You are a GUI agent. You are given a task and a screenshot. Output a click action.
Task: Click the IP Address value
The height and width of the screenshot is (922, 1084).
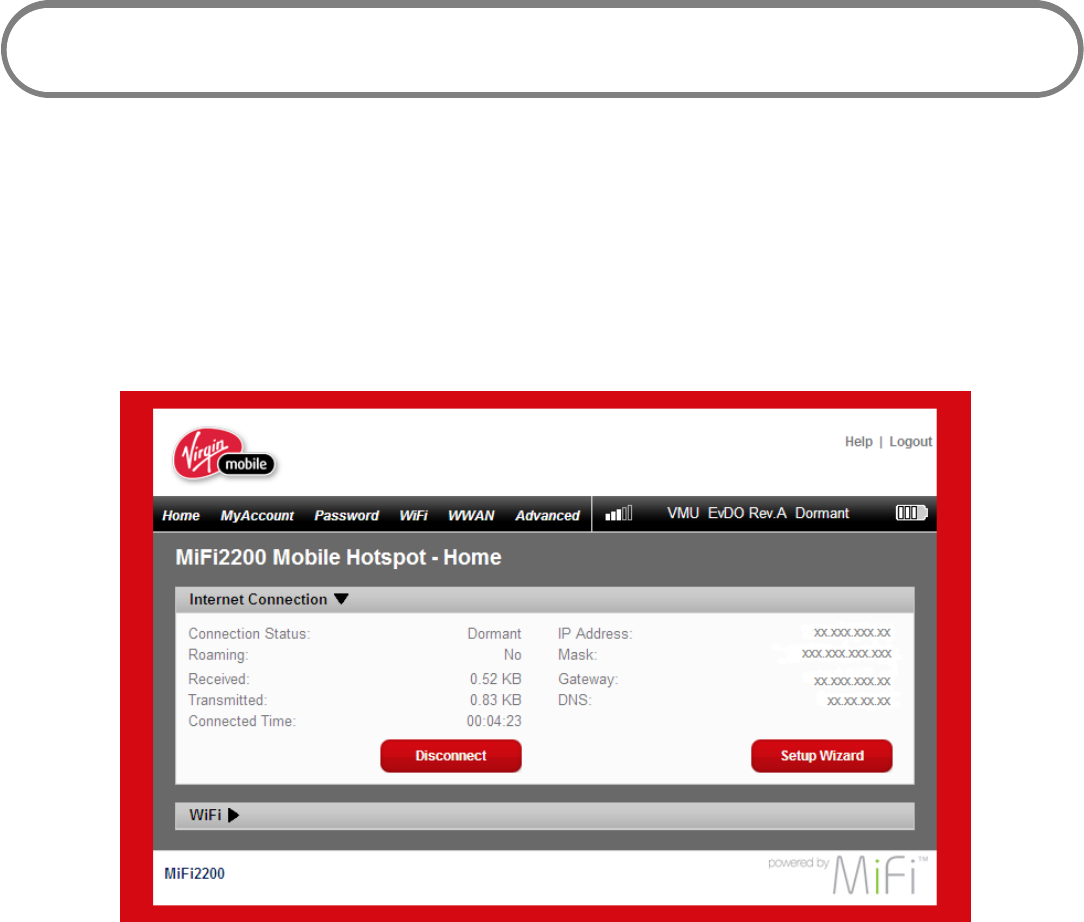pos(852,632)
